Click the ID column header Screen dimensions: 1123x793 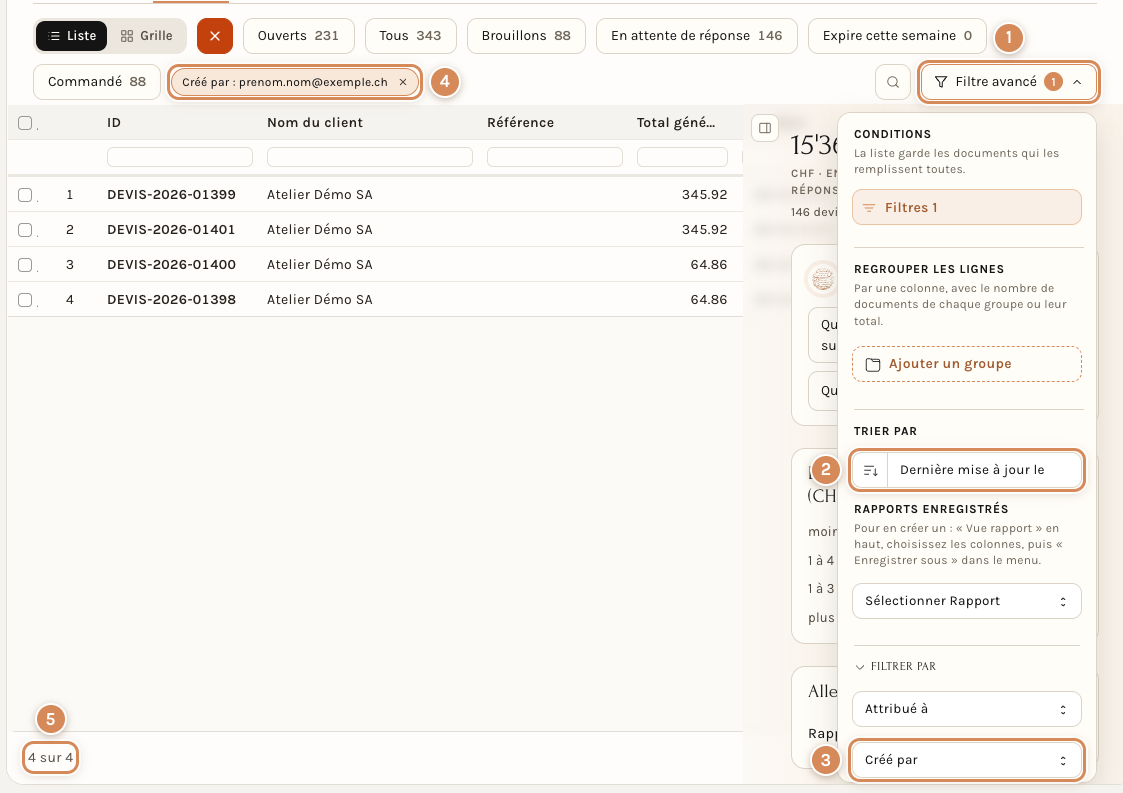tap(114, 123)
